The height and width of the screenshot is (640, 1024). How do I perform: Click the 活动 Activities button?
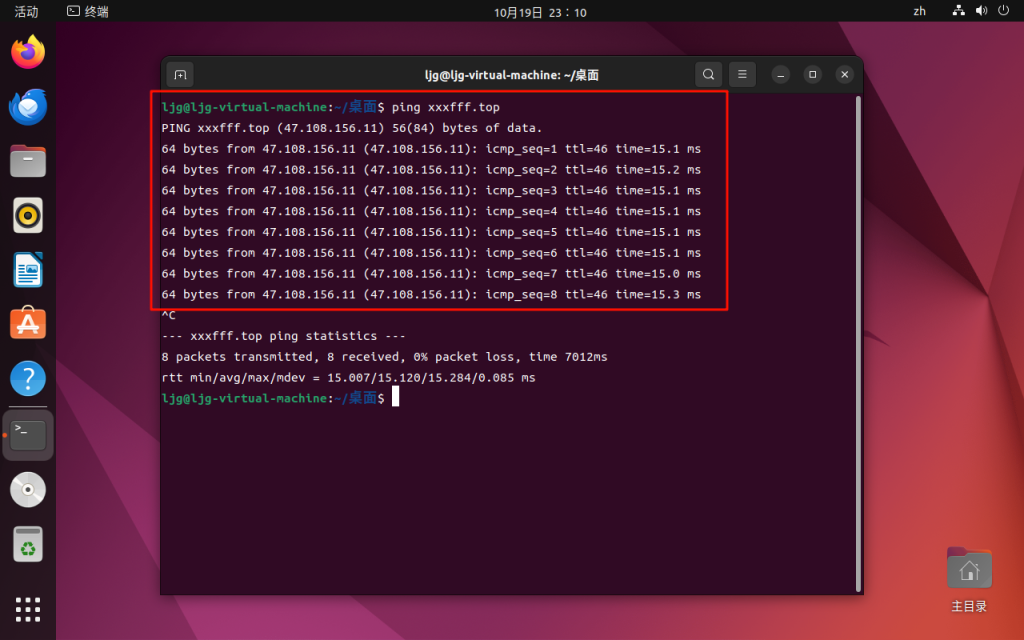coord(26,12)
